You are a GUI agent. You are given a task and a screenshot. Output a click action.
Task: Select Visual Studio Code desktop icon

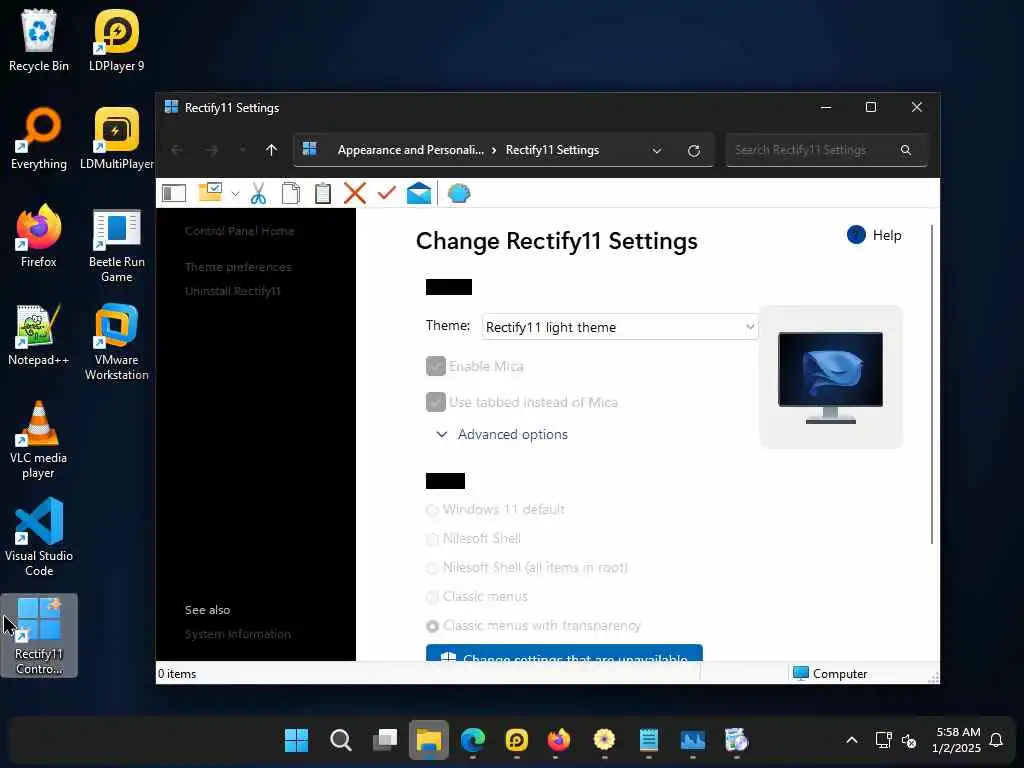point(39,538)
